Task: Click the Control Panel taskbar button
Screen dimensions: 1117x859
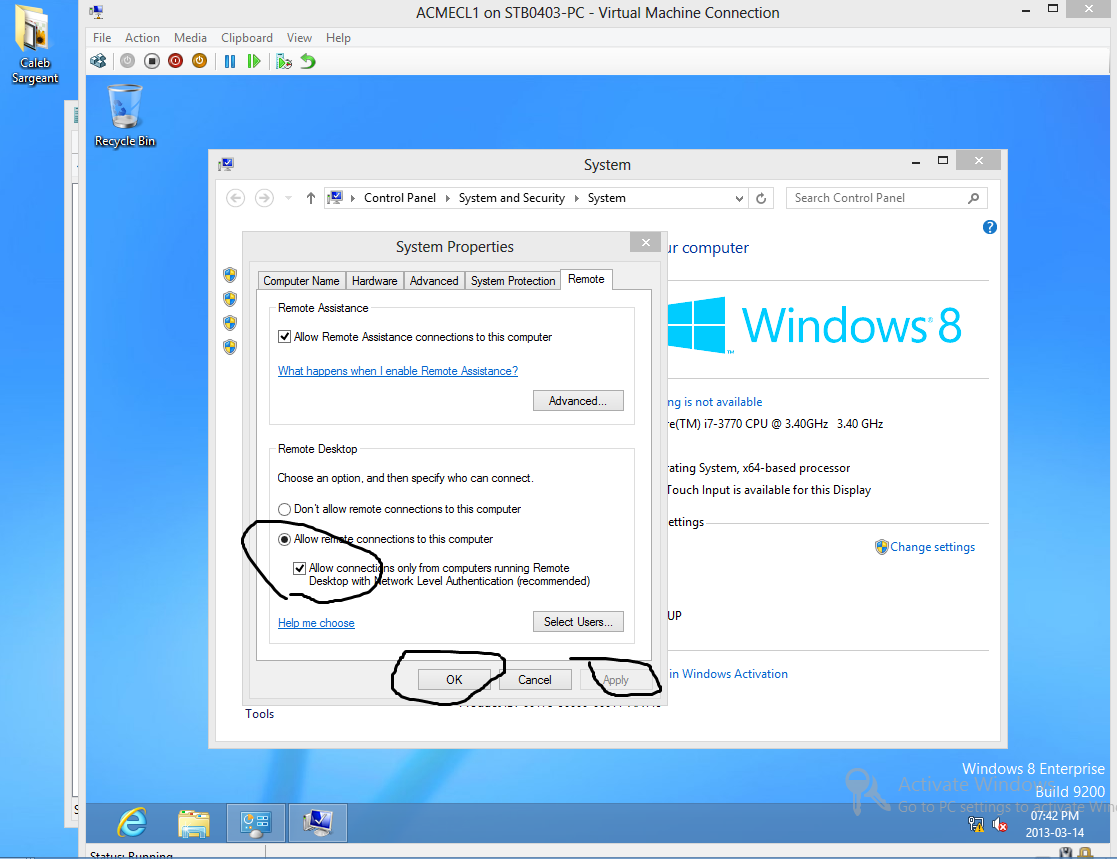Action: click(x=256, y=823)
